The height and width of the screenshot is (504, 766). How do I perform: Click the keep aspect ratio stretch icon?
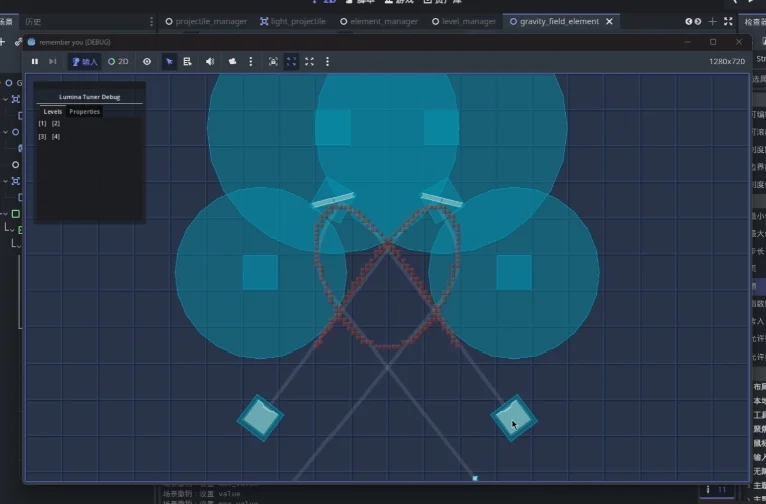click(x=291, y=61)
